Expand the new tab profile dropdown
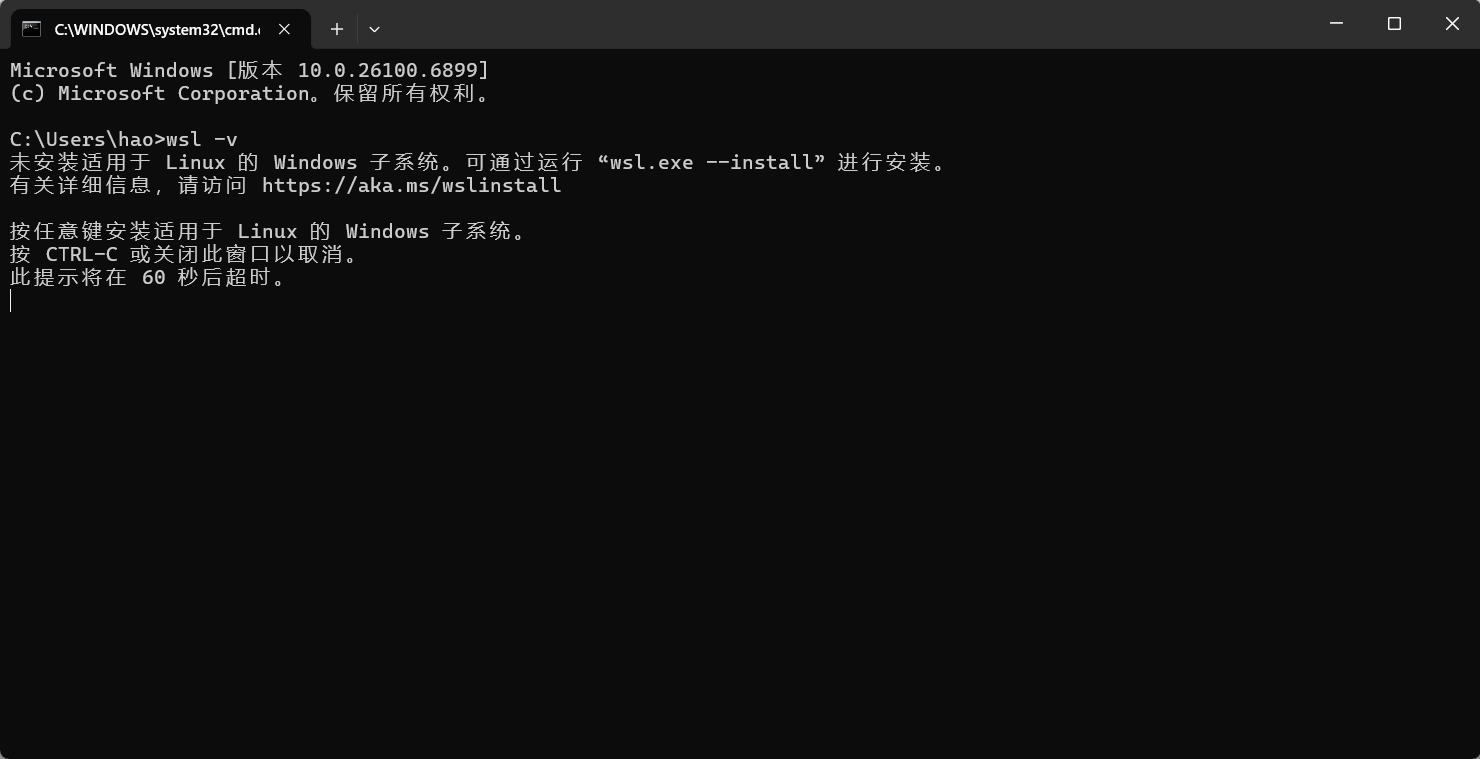Image resolution: width=1480 pixels, height=759 pixels. point(374,29)
